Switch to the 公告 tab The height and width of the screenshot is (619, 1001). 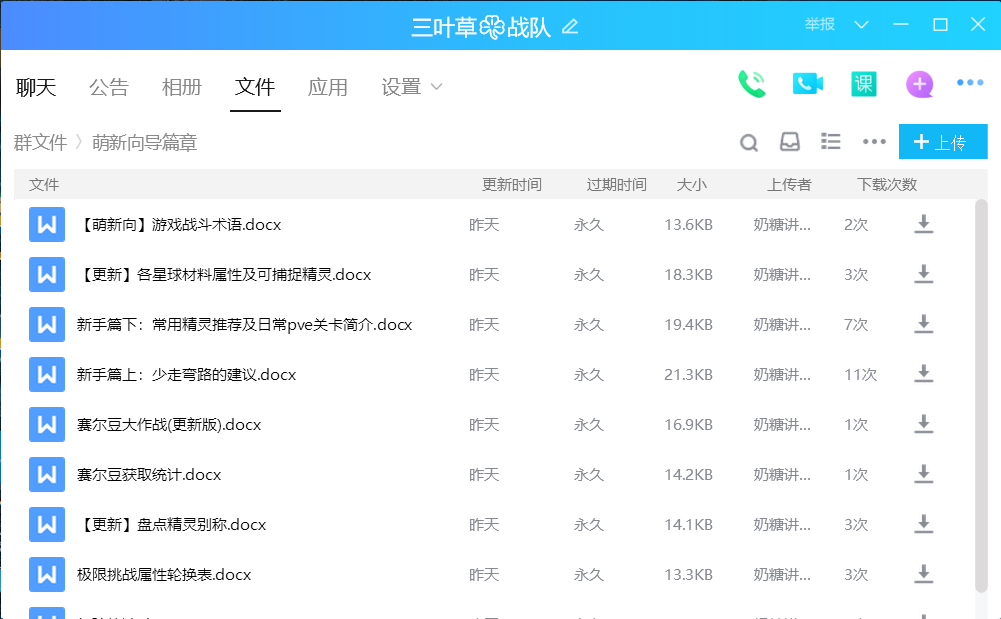click(x=109, y=87)
